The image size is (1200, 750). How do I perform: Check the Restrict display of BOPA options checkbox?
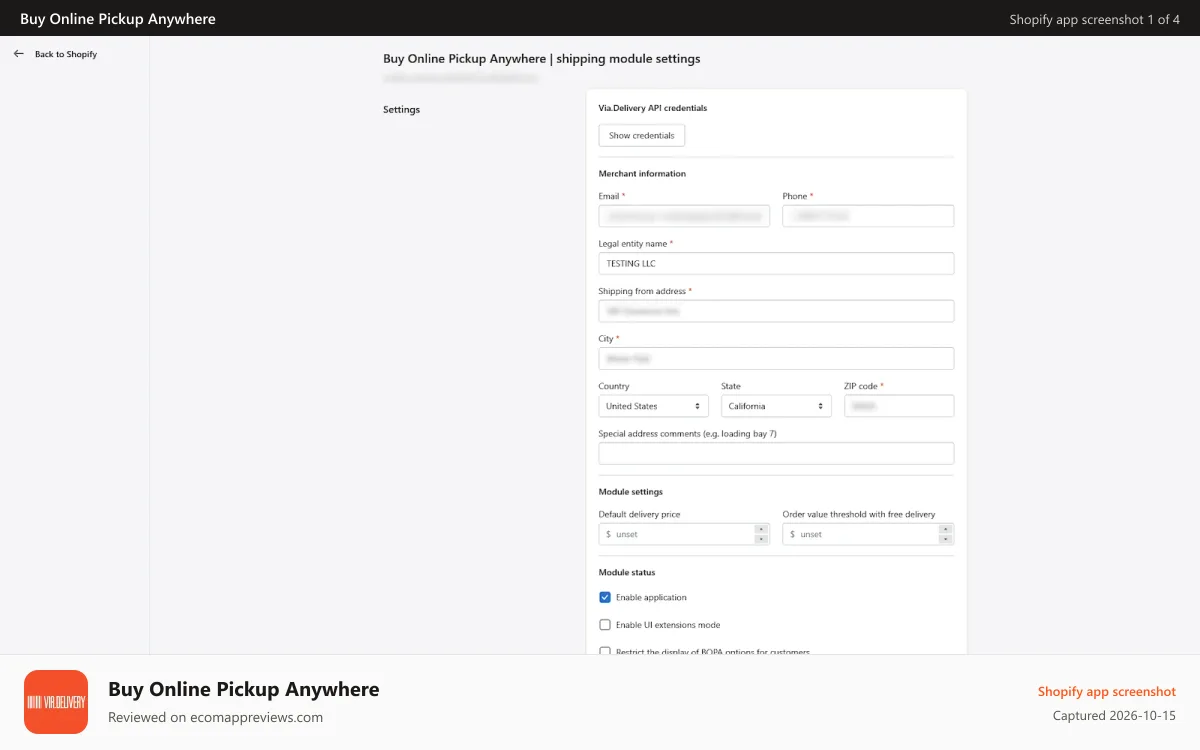click(605, 651)
